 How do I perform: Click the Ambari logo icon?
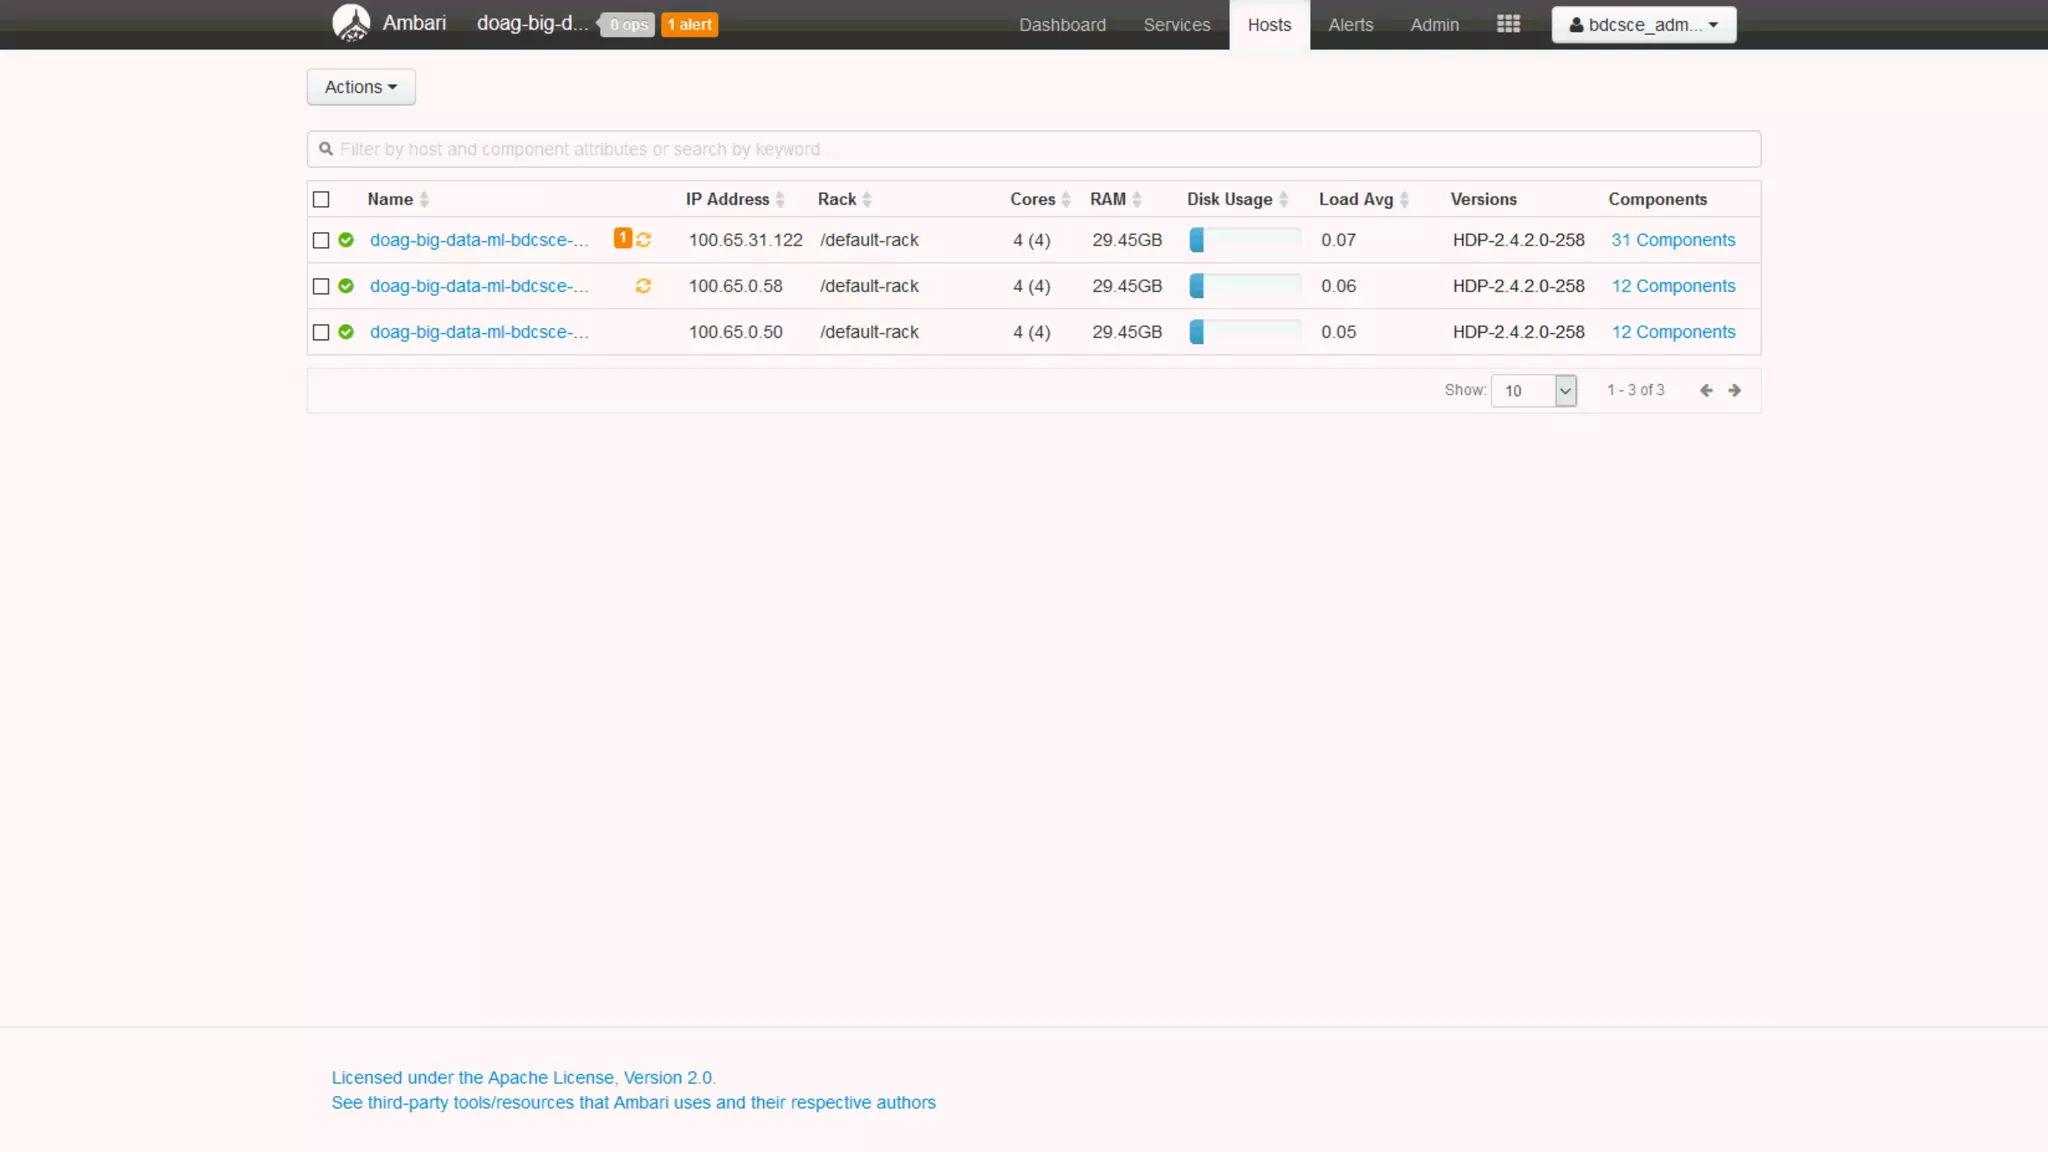pyautogui.click(x=351, y=23)
